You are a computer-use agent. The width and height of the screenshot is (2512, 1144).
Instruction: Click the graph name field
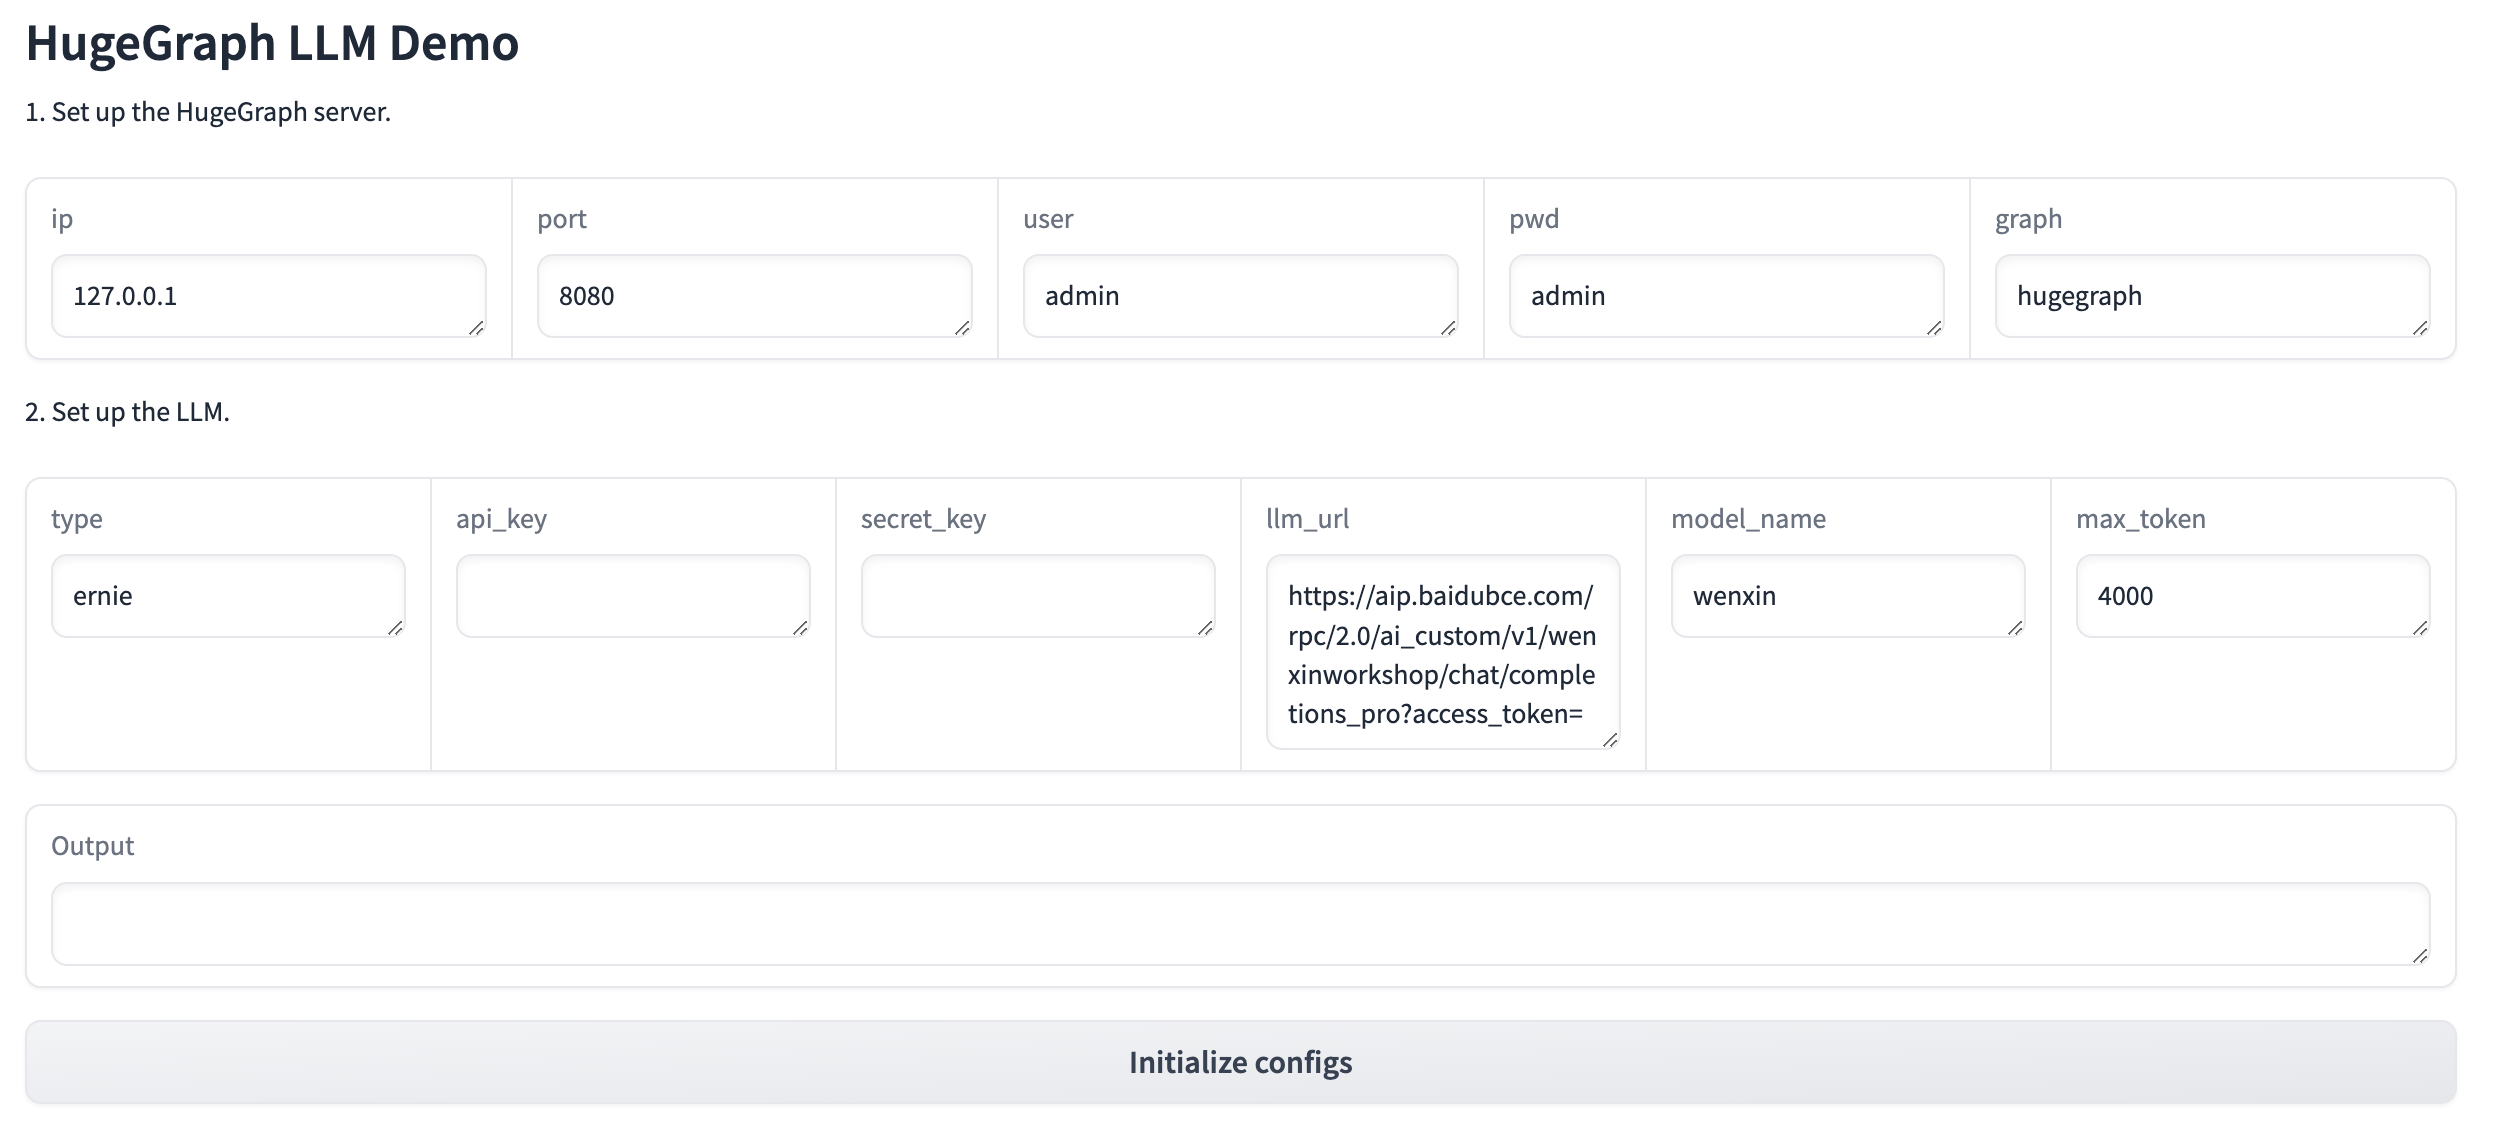[2212, 296]
